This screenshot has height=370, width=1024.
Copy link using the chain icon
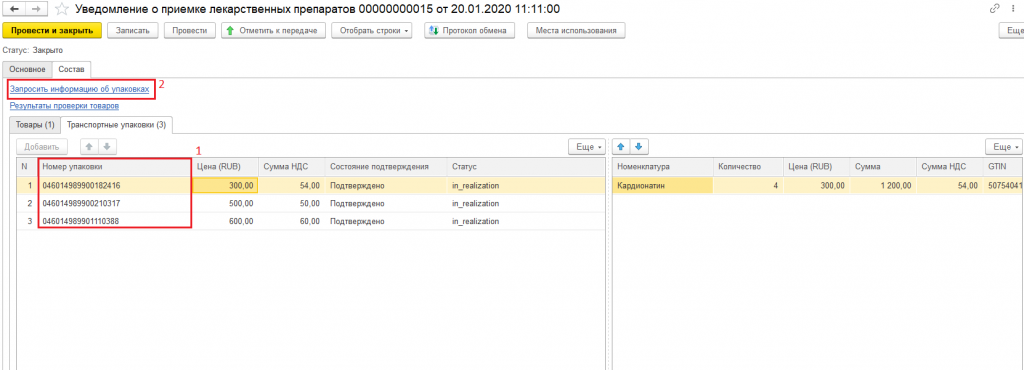(x=995, y=9)
